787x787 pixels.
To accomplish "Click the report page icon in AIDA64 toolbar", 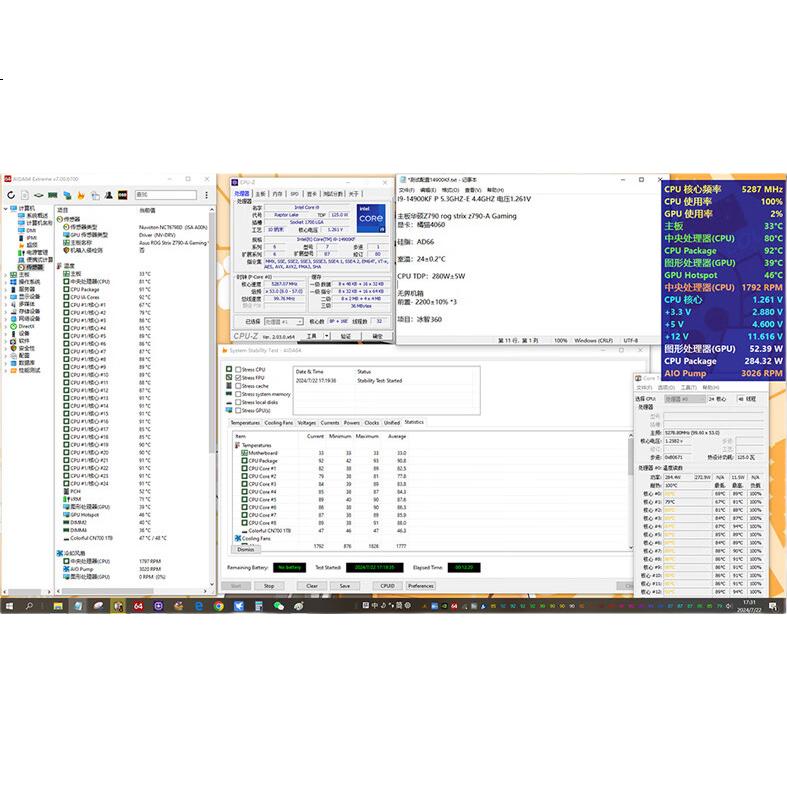I will pyautogui.click(x=25, y=195).
